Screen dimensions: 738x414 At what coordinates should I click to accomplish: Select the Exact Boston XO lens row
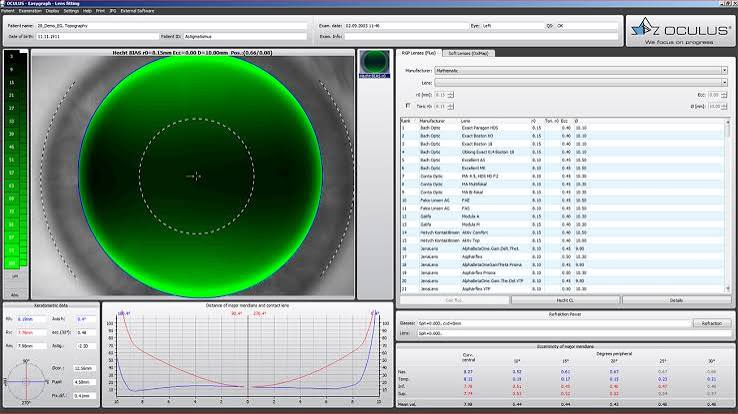coord(562,135)
